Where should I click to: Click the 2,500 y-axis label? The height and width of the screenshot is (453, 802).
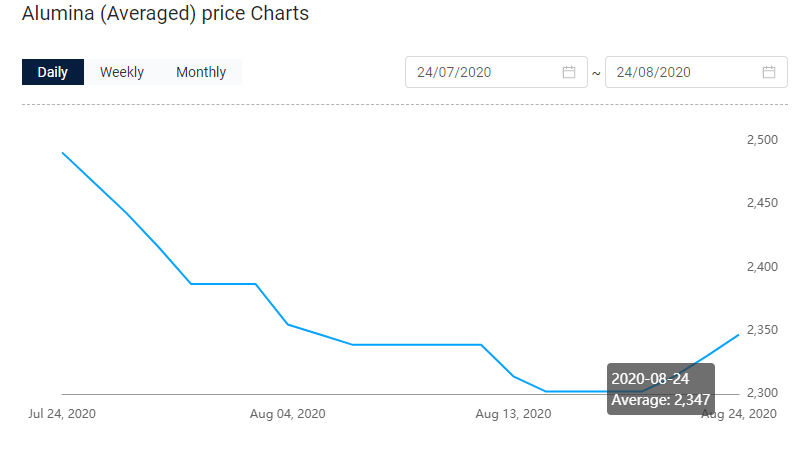762,140
